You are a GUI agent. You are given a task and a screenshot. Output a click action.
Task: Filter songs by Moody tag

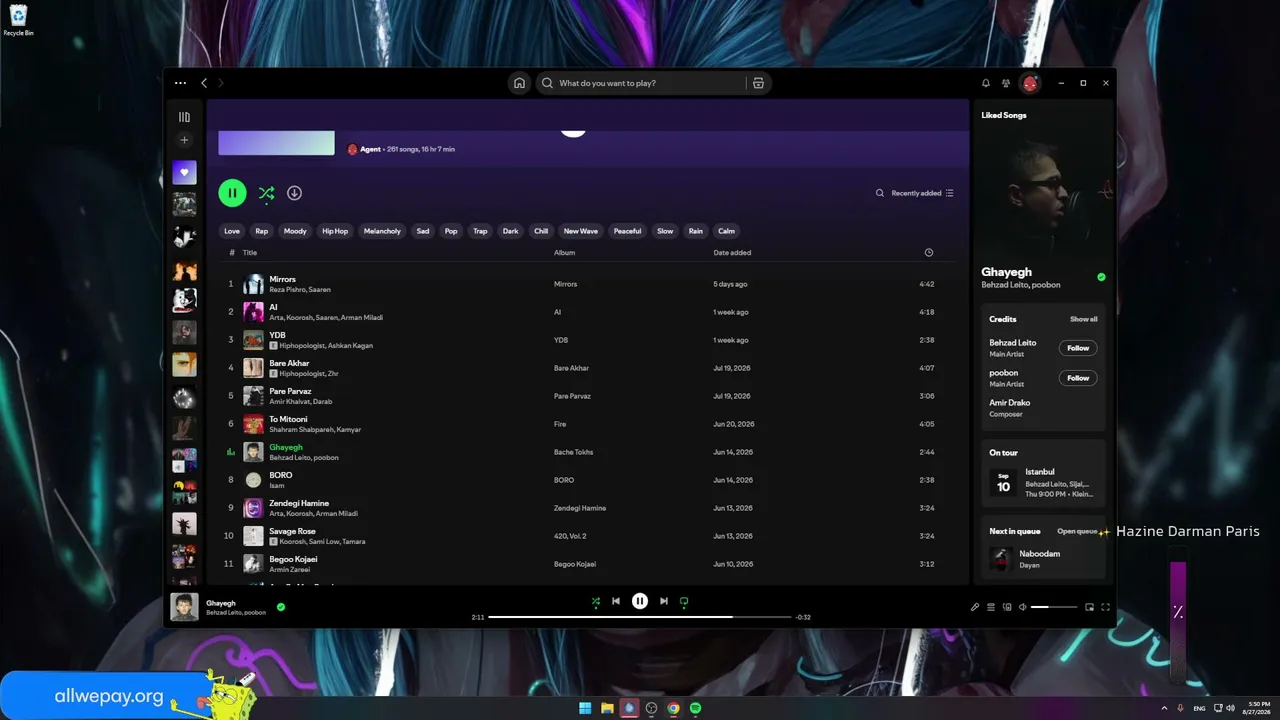tap(295, 231)
